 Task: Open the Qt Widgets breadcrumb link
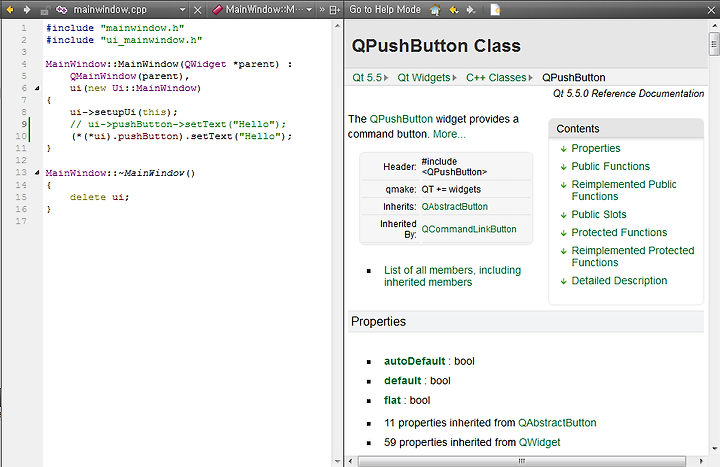(x=424, y=78)
